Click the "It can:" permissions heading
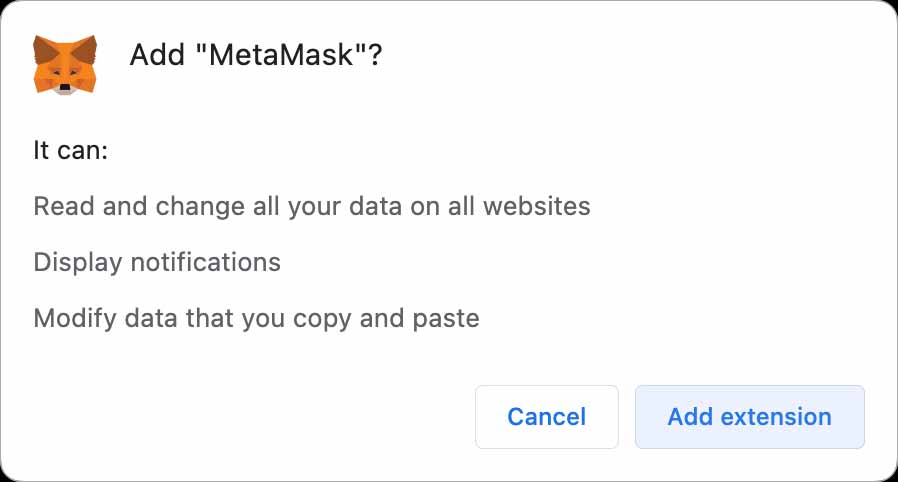898x482 pixels. pyautogui.click(x=70, y=150)
